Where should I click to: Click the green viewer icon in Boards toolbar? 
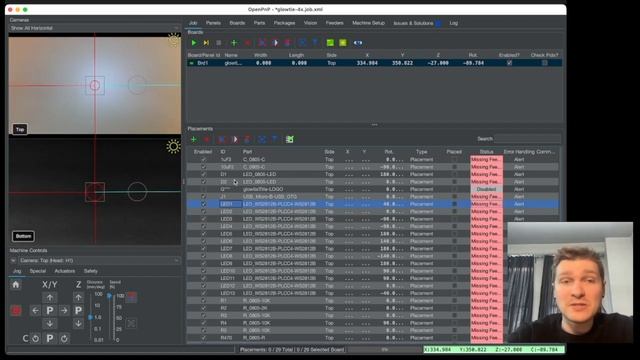coord(330,42)
